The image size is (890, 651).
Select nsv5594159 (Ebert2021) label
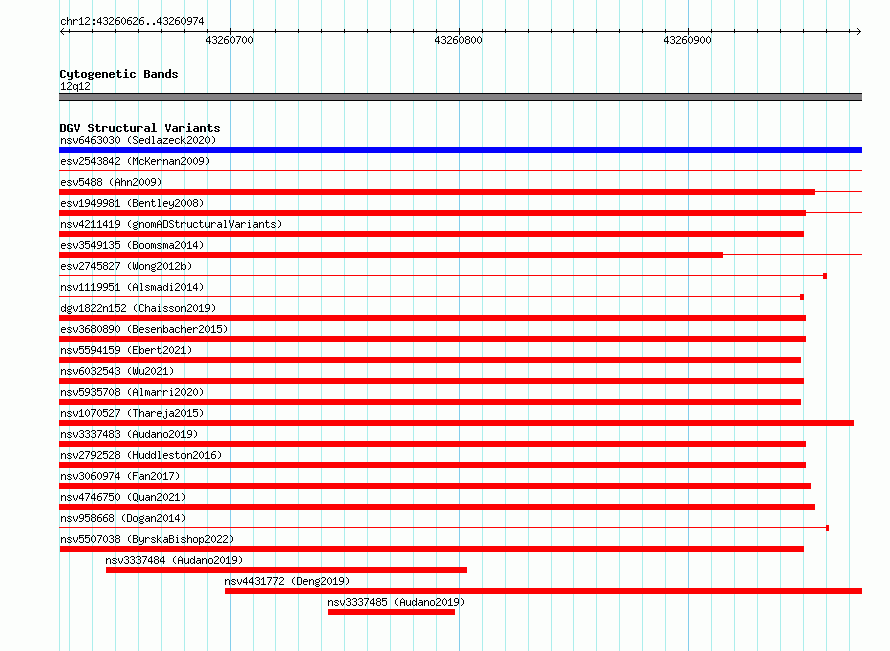click(126, 350)
